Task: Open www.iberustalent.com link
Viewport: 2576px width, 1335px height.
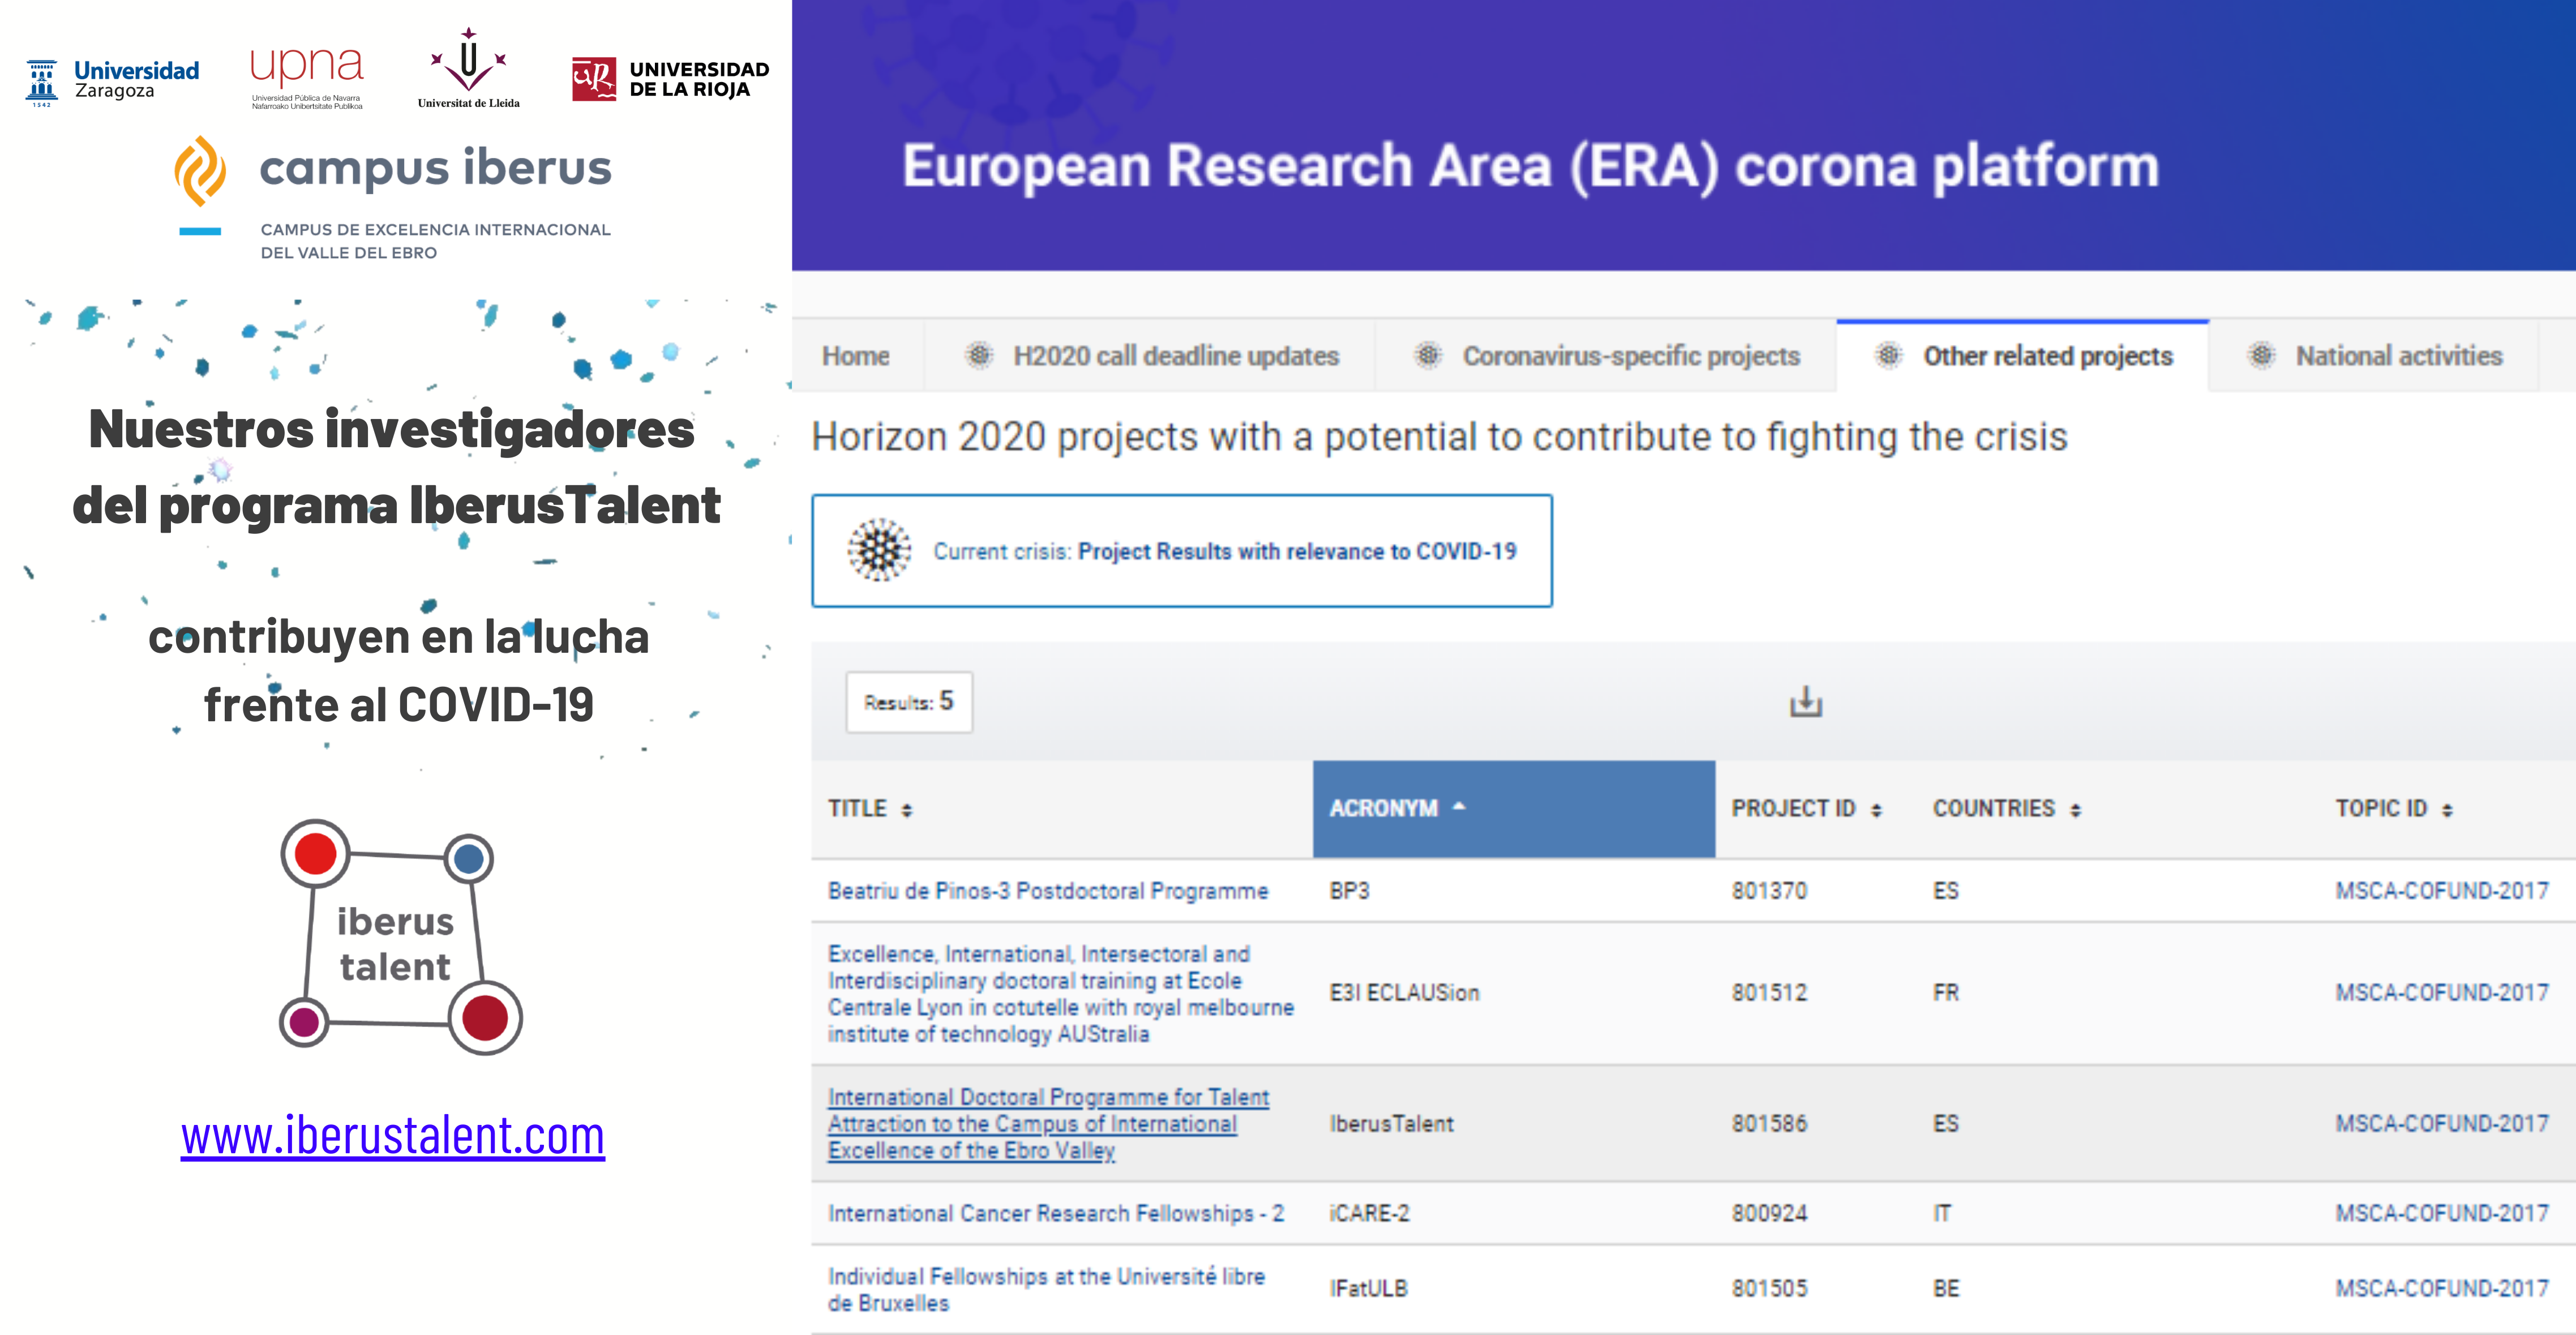Action: [x=393, y=1136]
